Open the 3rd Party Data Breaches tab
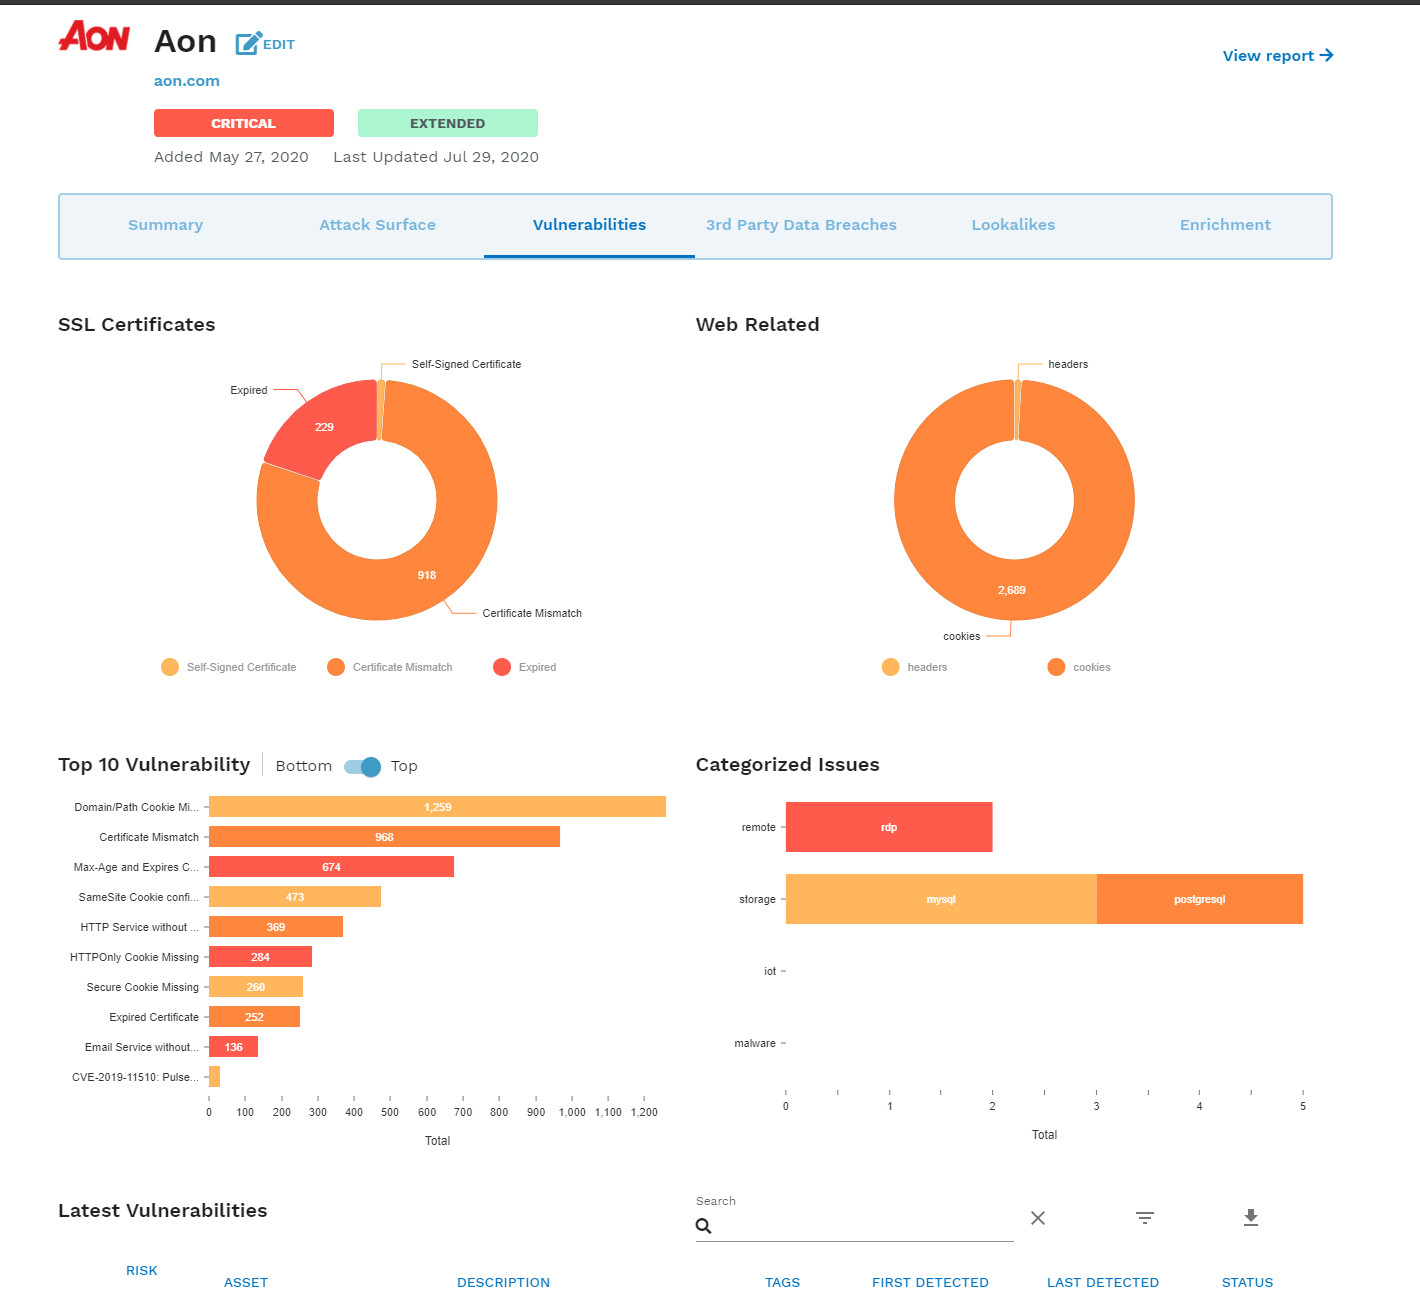Image resolution: width=1420 pixels, height=1290 pixels. pyautogui.click(x=801, y=225)
